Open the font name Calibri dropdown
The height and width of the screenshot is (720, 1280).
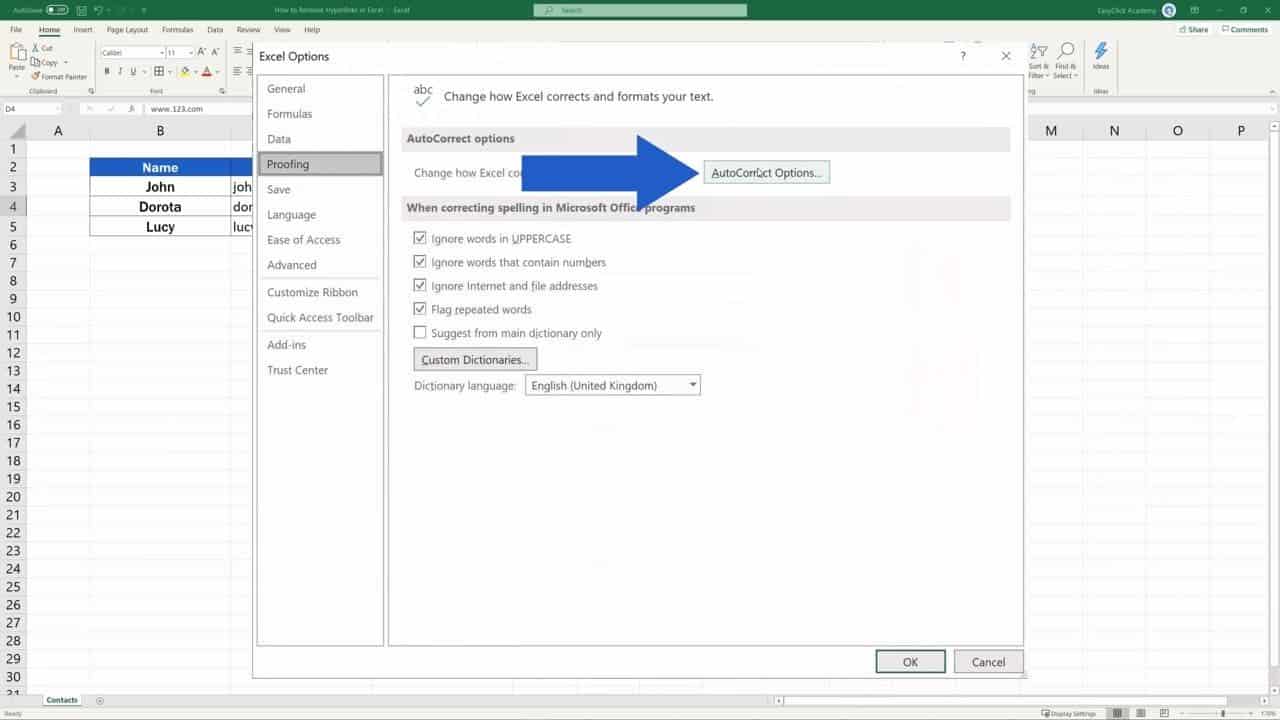click(x=161, y=53)
